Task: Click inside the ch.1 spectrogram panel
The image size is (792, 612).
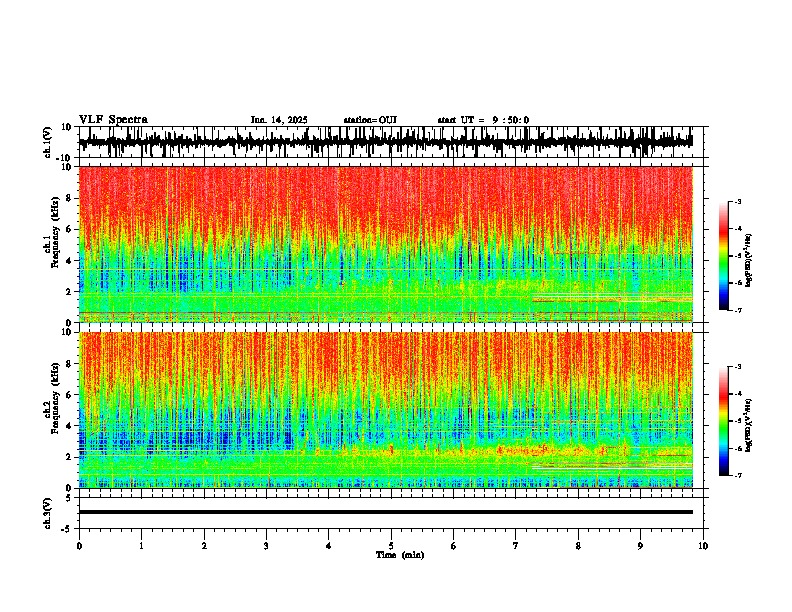Action: [385, 244]
